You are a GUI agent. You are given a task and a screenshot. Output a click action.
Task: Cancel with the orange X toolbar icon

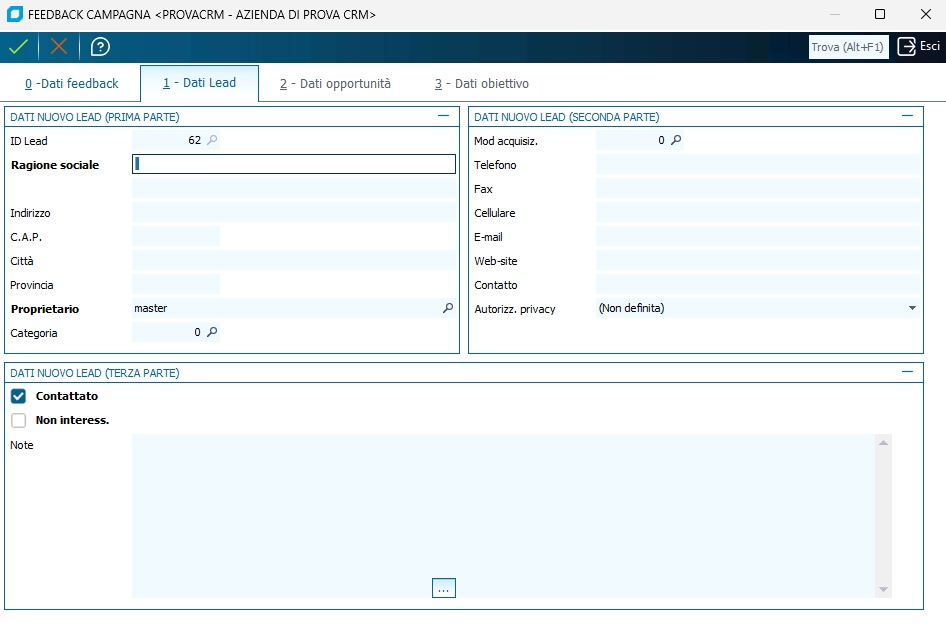[x=59, y=47]
